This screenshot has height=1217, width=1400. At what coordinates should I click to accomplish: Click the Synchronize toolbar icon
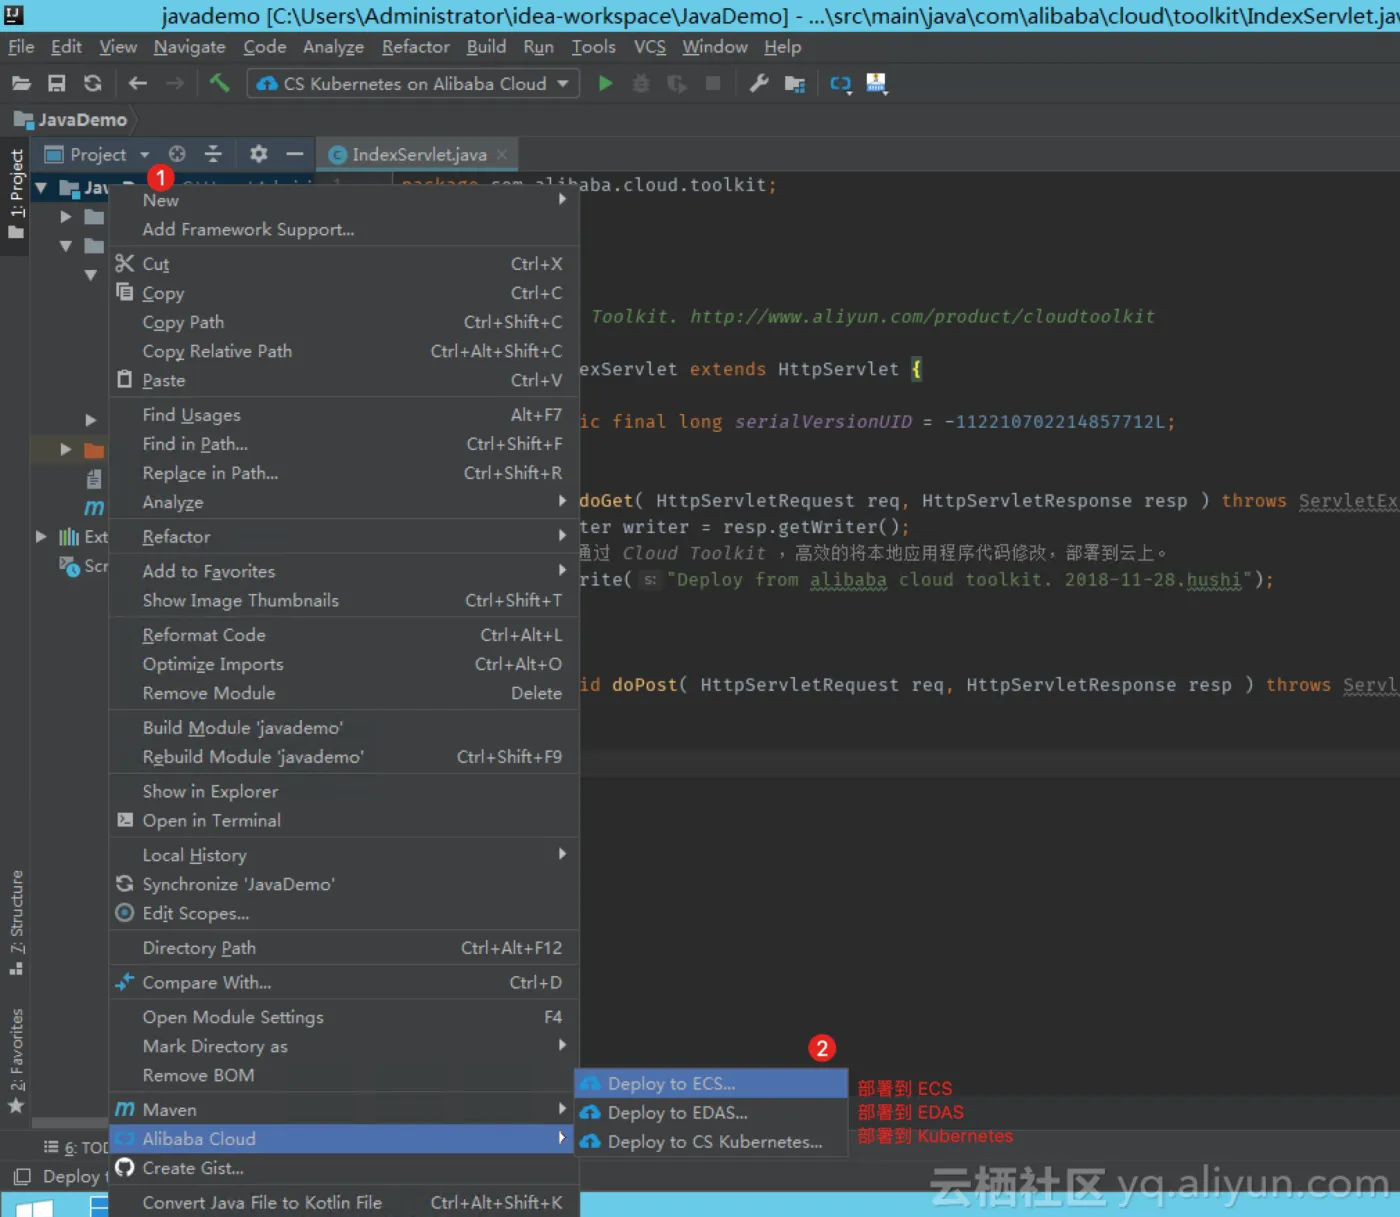point(93,84)
